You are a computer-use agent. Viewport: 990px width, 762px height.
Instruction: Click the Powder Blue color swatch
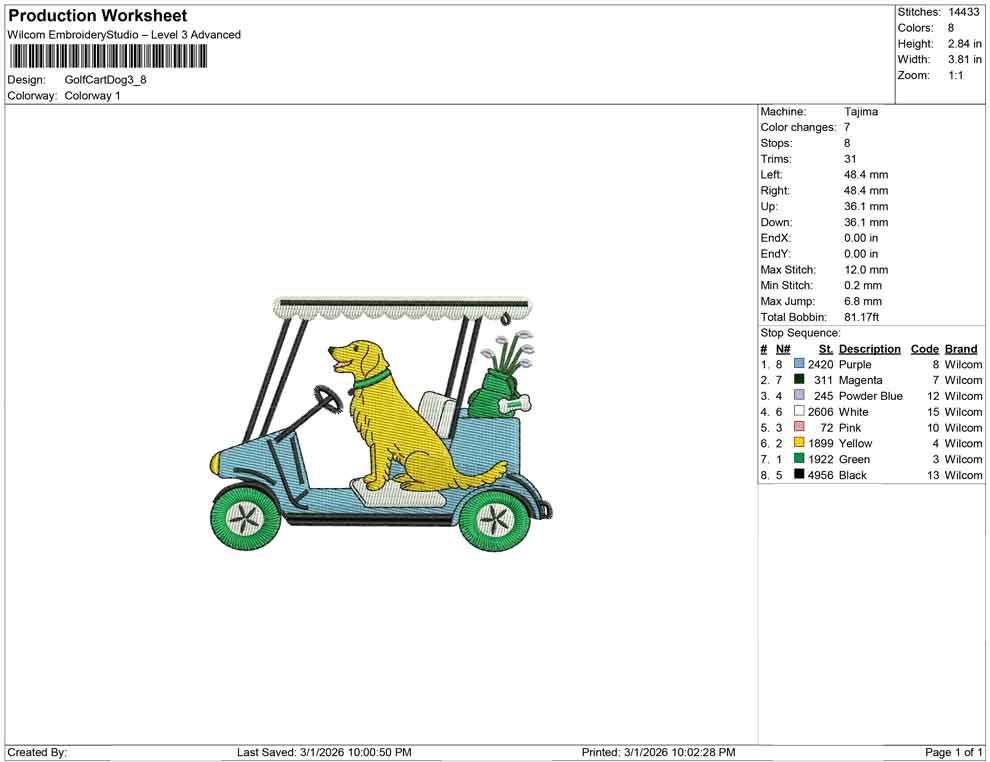[x=799, y=396]
